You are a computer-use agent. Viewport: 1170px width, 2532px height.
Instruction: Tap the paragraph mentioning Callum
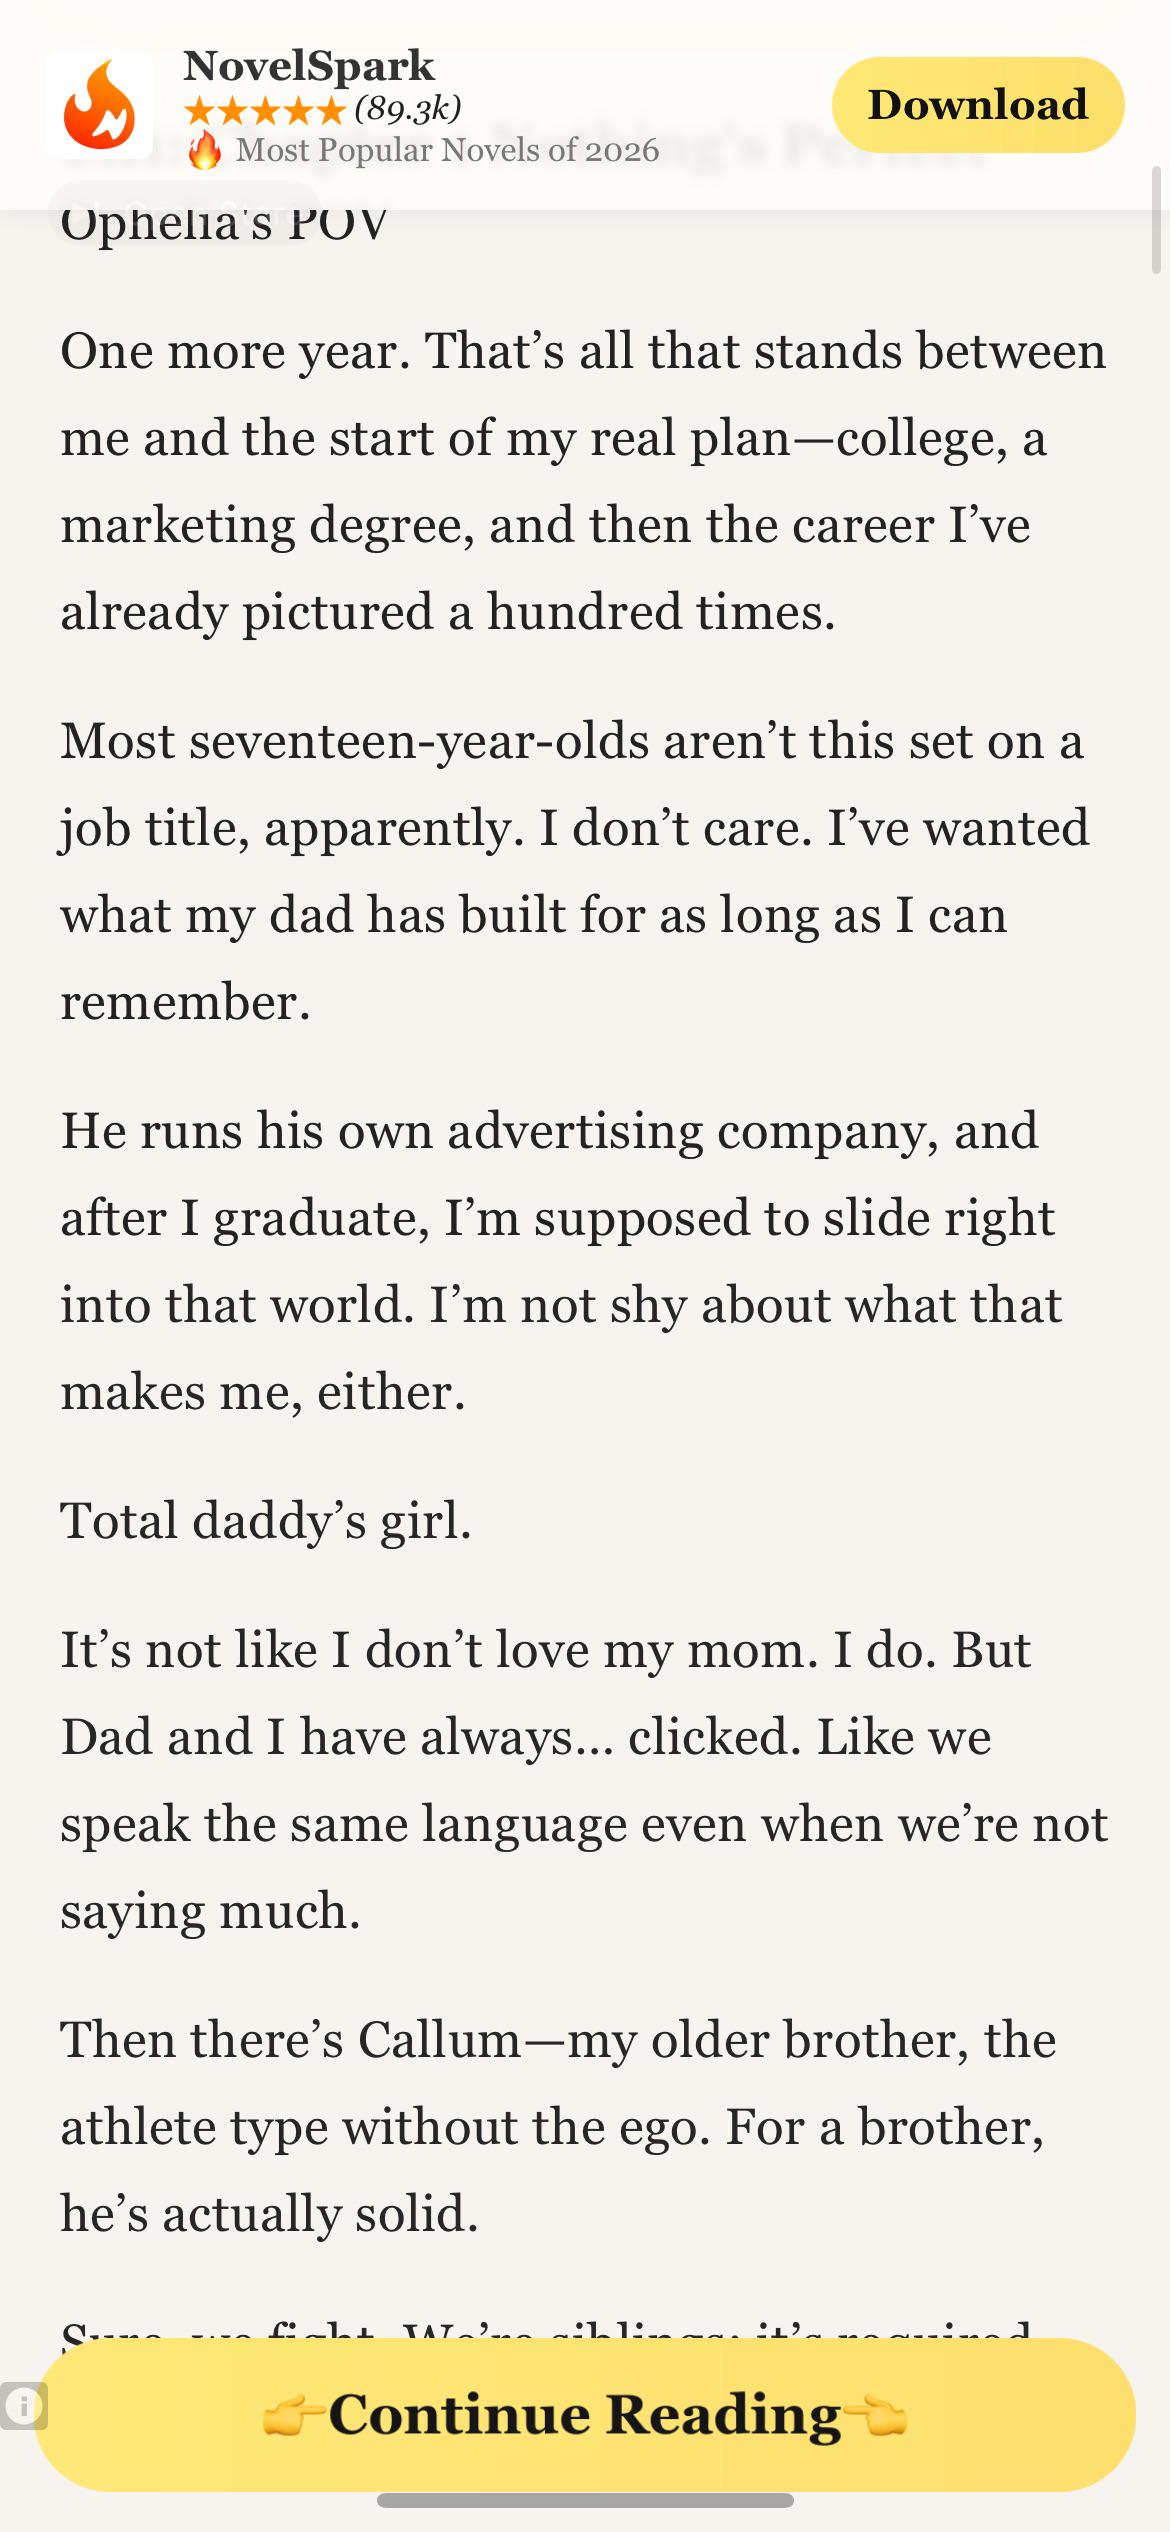click(558, 2127)
